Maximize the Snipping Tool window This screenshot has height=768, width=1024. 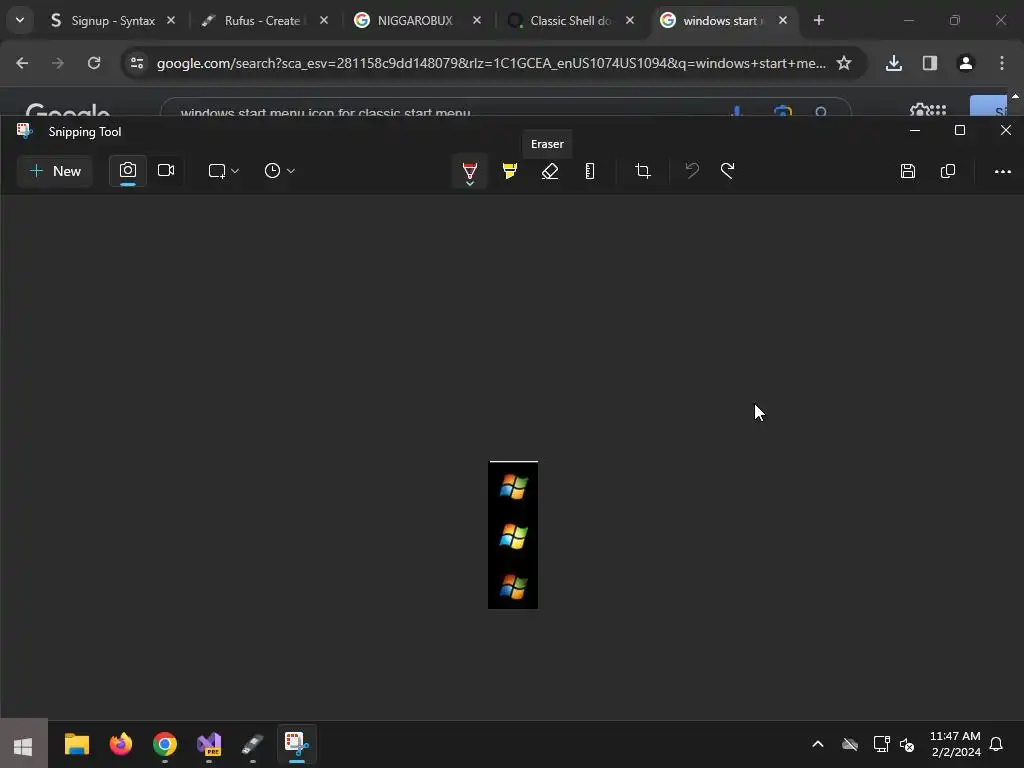[x=960, y=131]
